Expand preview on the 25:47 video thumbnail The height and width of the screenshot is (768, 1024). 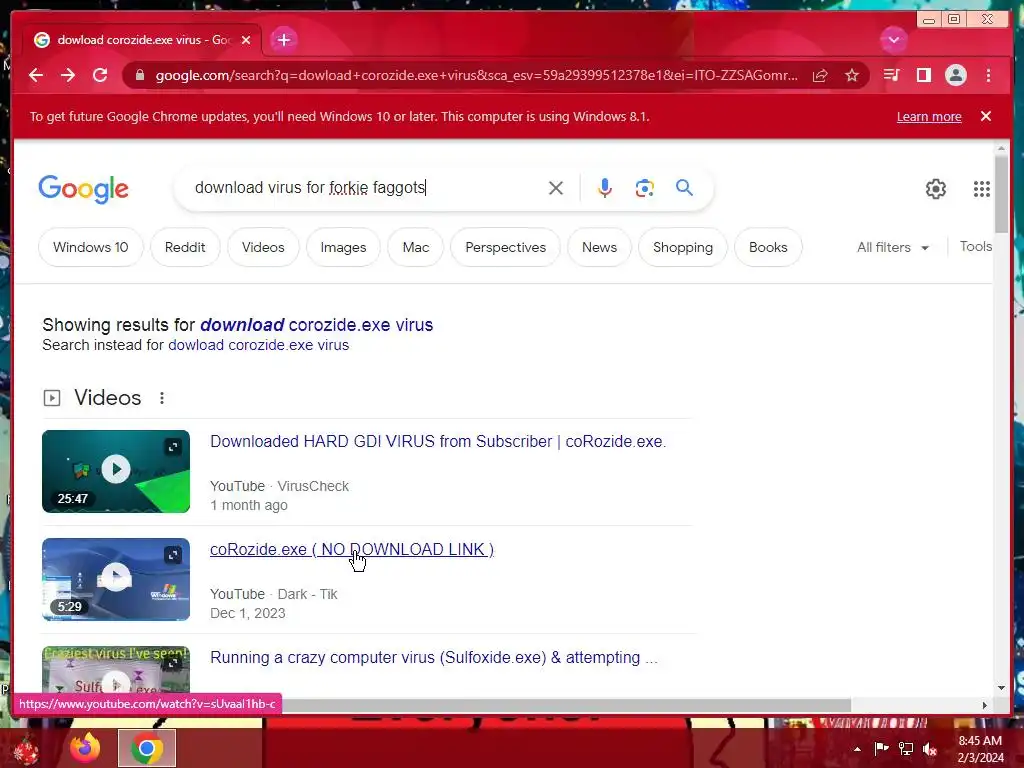[x=173, y=447]
